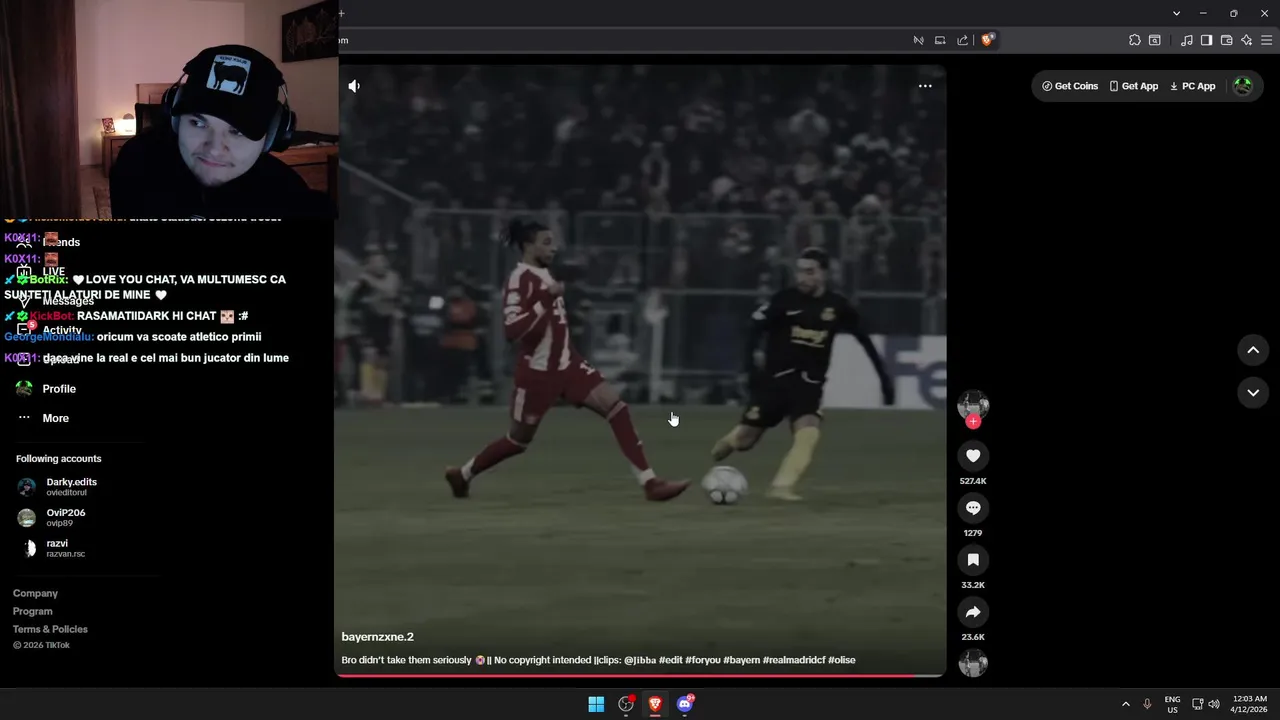Switch to Brave on the taskbar
1280x720 pixels.
pyautogui.click(x=655, y=704)
